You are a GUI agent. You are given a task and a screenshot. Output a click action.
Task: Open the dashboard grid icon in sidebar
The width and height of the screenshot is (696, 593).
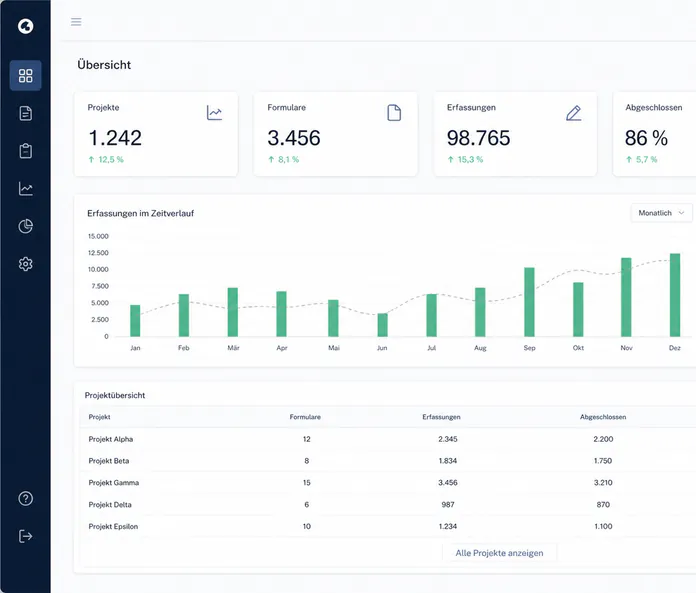tap(25, 75)
